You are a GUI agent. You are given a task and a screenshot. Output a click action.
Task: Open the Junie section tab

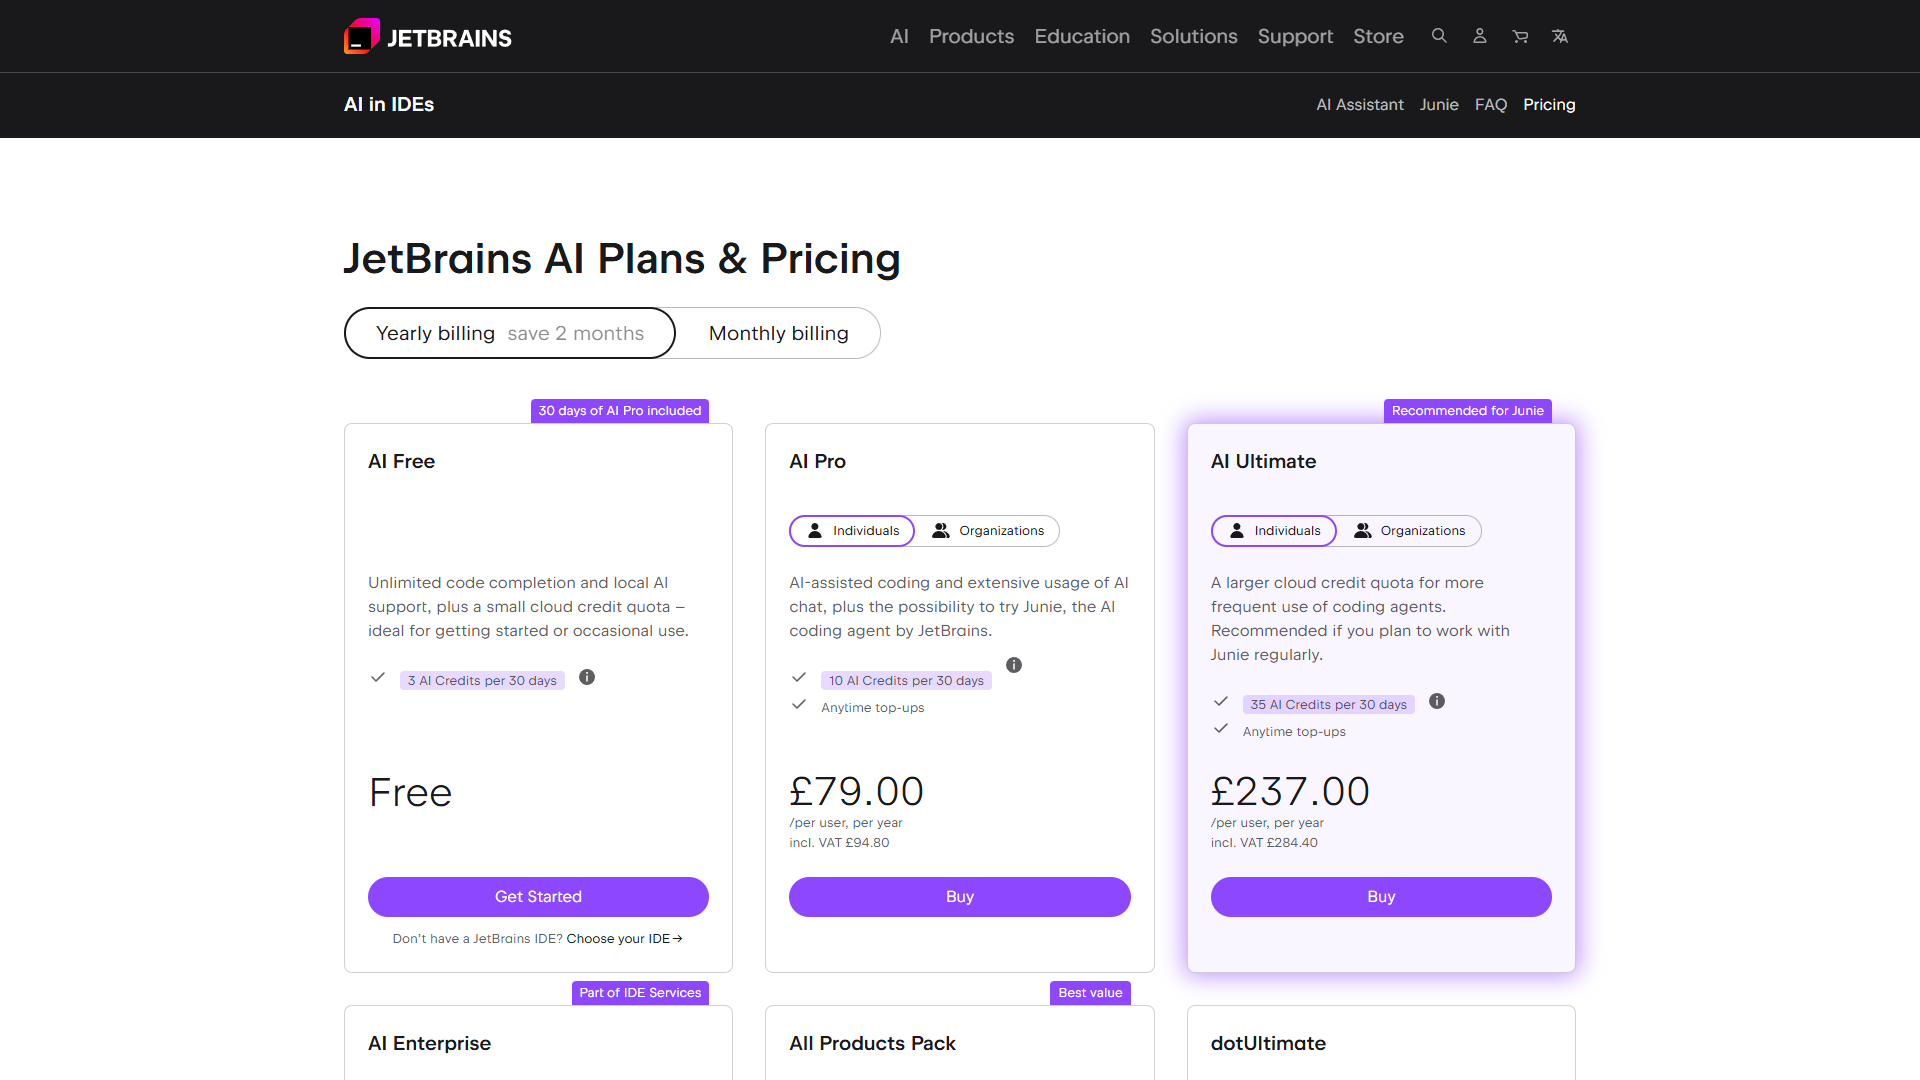pyautogui.click(x=1438, y=104)
